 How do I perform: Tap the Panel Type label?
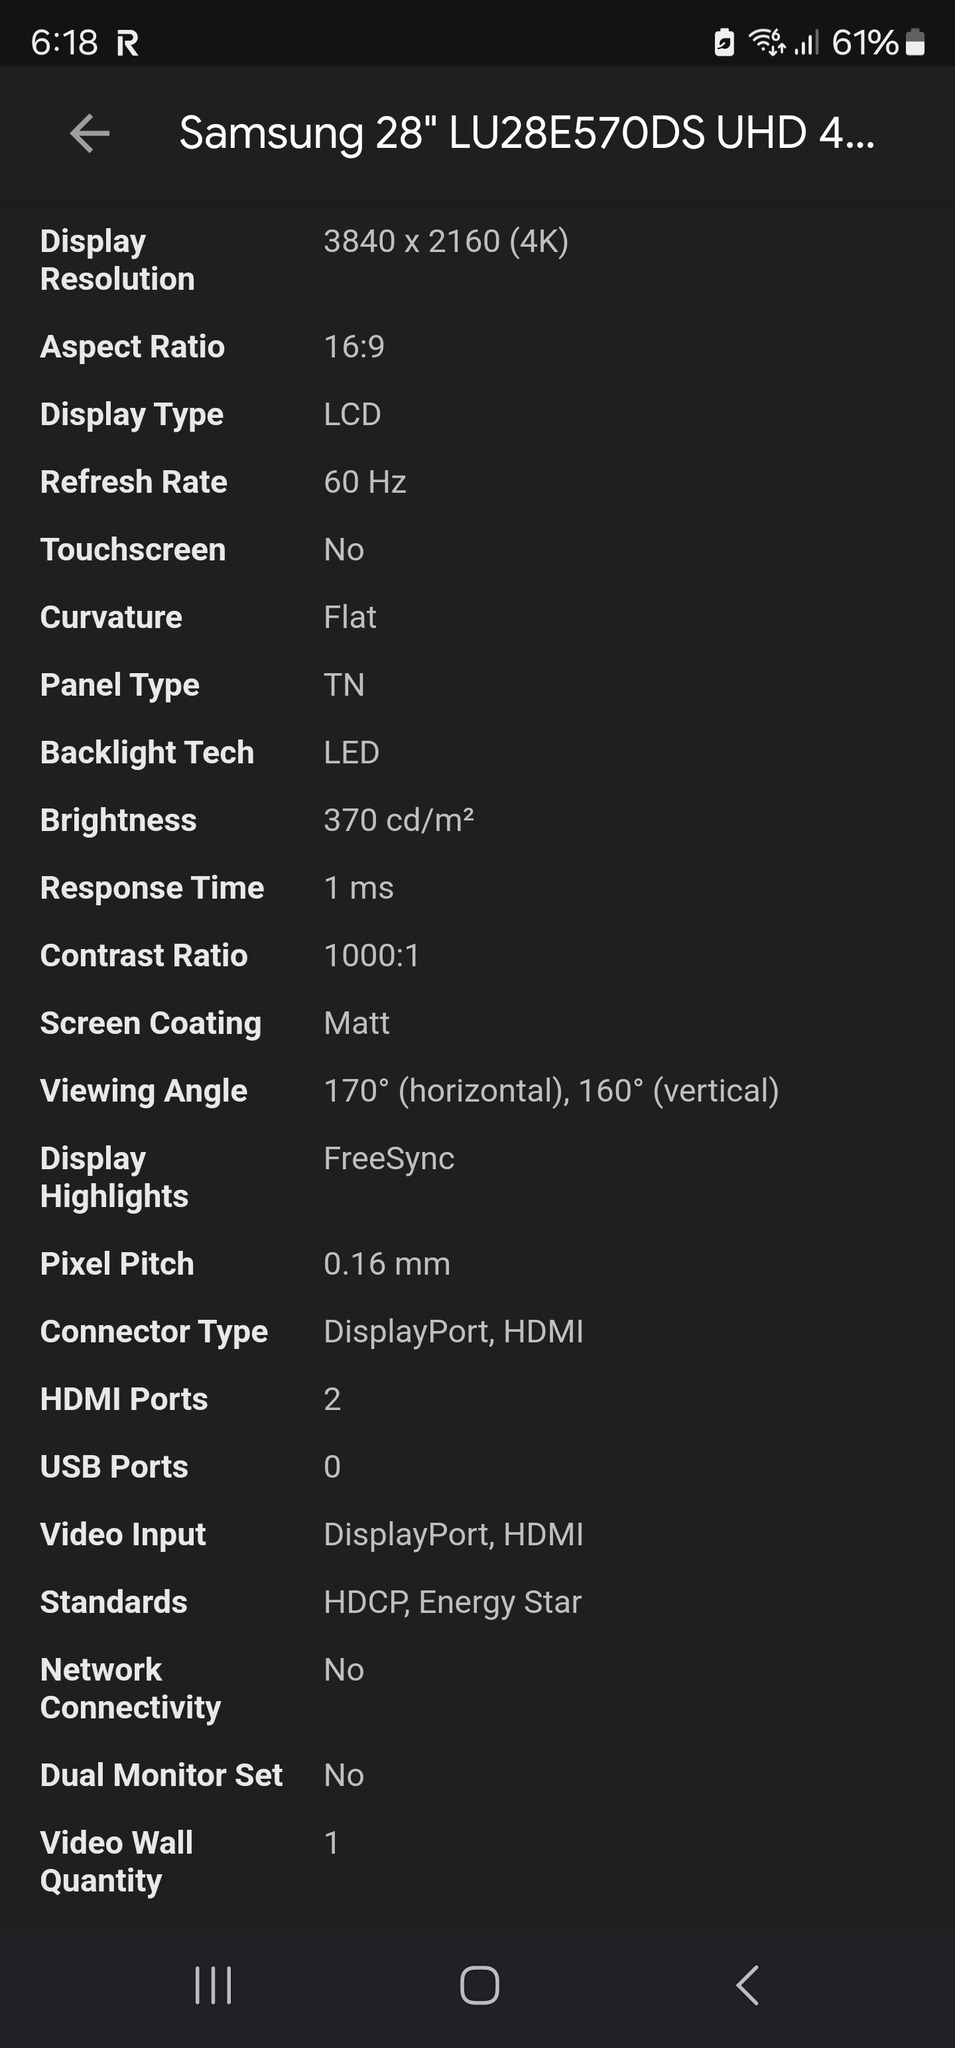120,685
